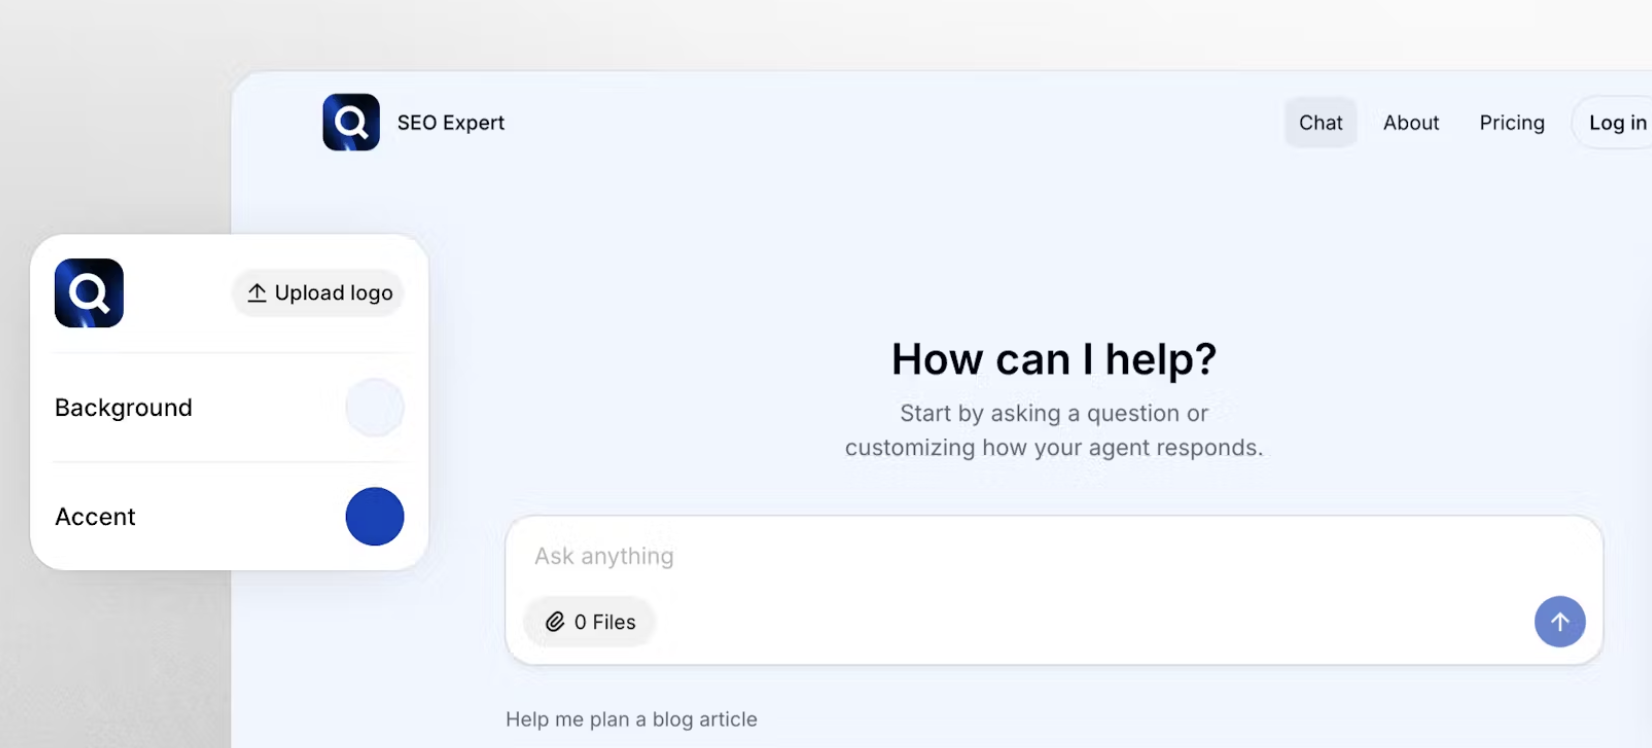The image size is (1652, 748).
Task: Open the Background color swatch
Action: click(375, 407)
